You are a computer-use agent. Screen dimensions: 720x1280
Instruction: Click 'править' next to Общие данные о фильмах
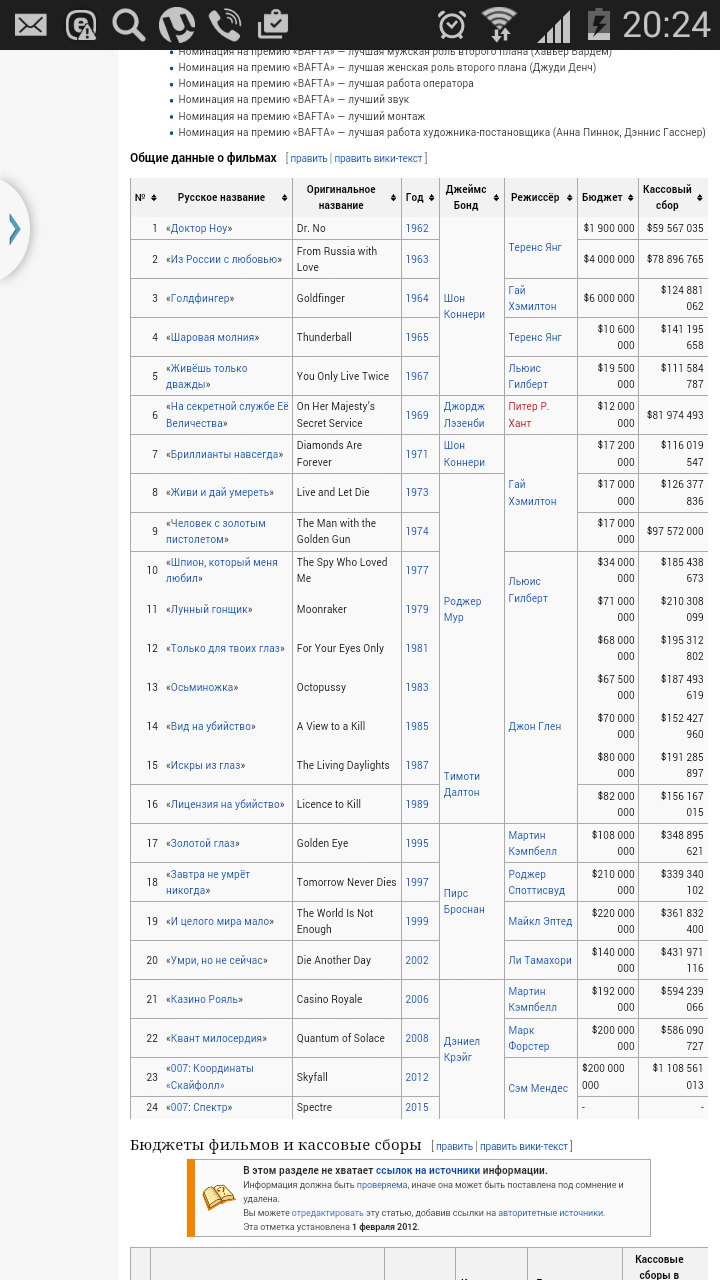[309, 158]
